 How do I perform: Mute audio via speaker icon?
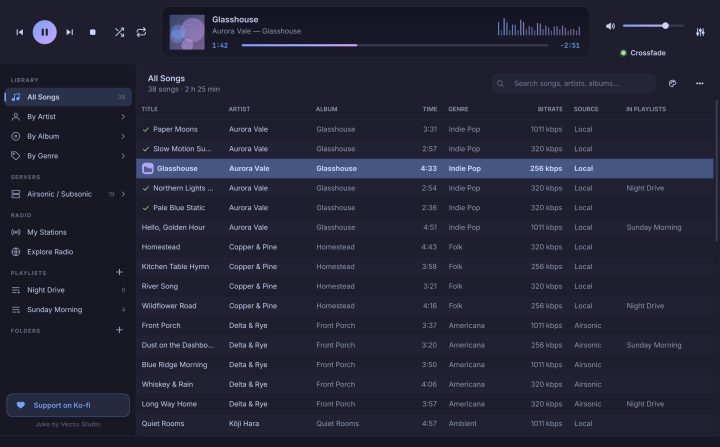[x=610, y=26]
